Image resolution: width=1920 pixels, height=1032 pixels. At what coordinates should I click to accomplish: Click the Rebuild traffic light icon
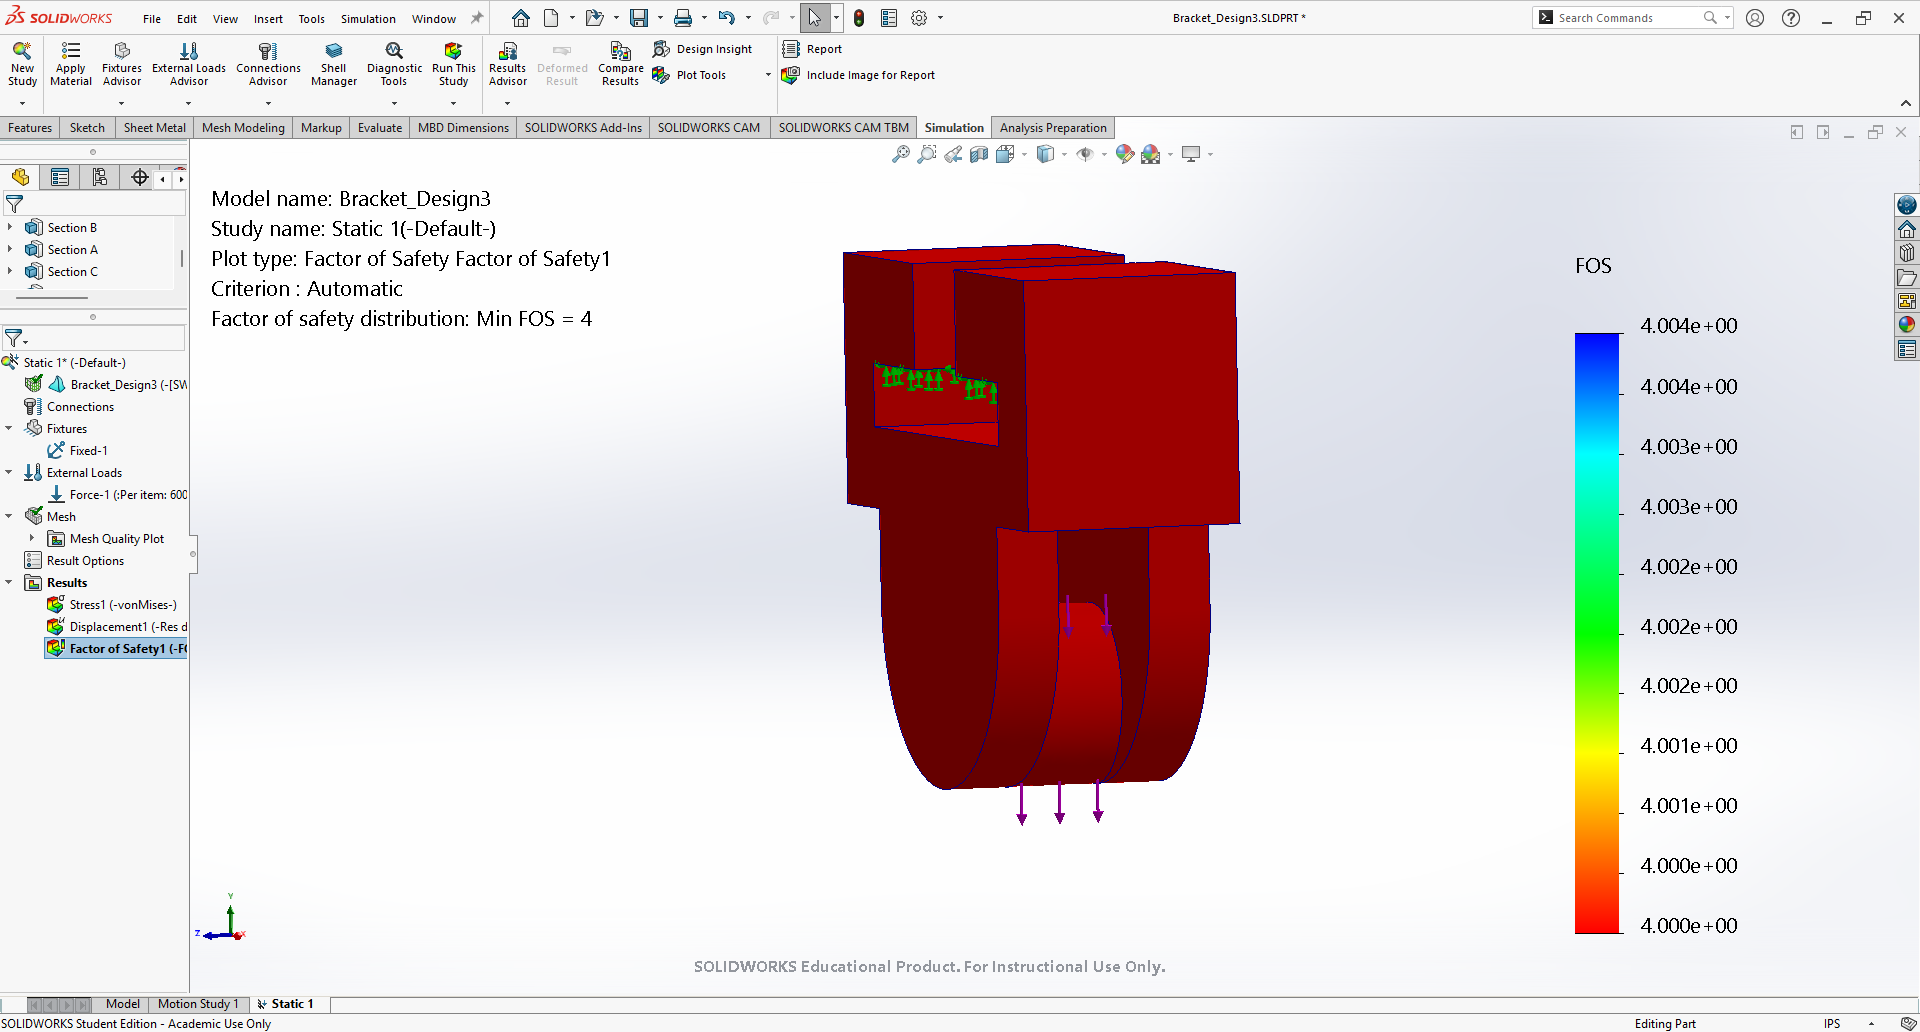click(x=859, y=18)
